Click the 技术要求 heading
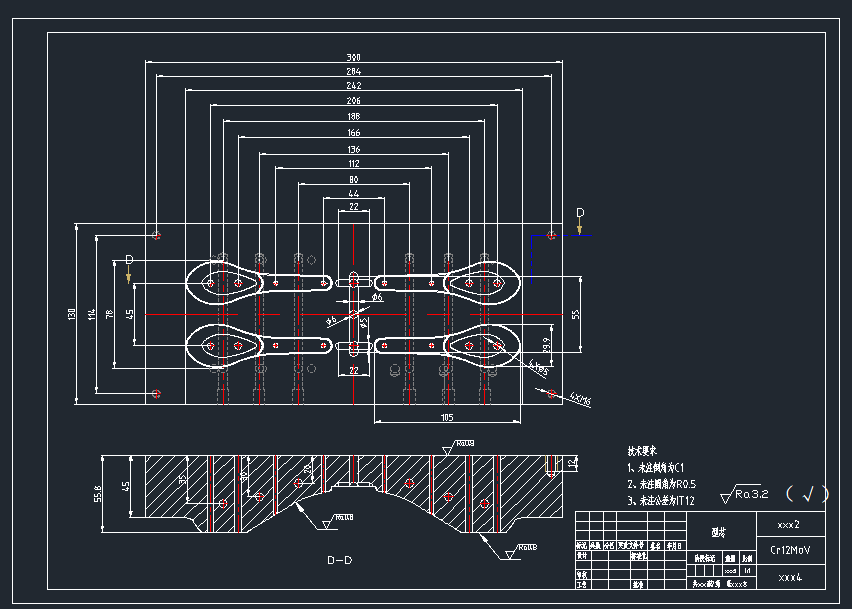Image resolution: width=852 pixels, height=609 pixels. tap(642, 450)
